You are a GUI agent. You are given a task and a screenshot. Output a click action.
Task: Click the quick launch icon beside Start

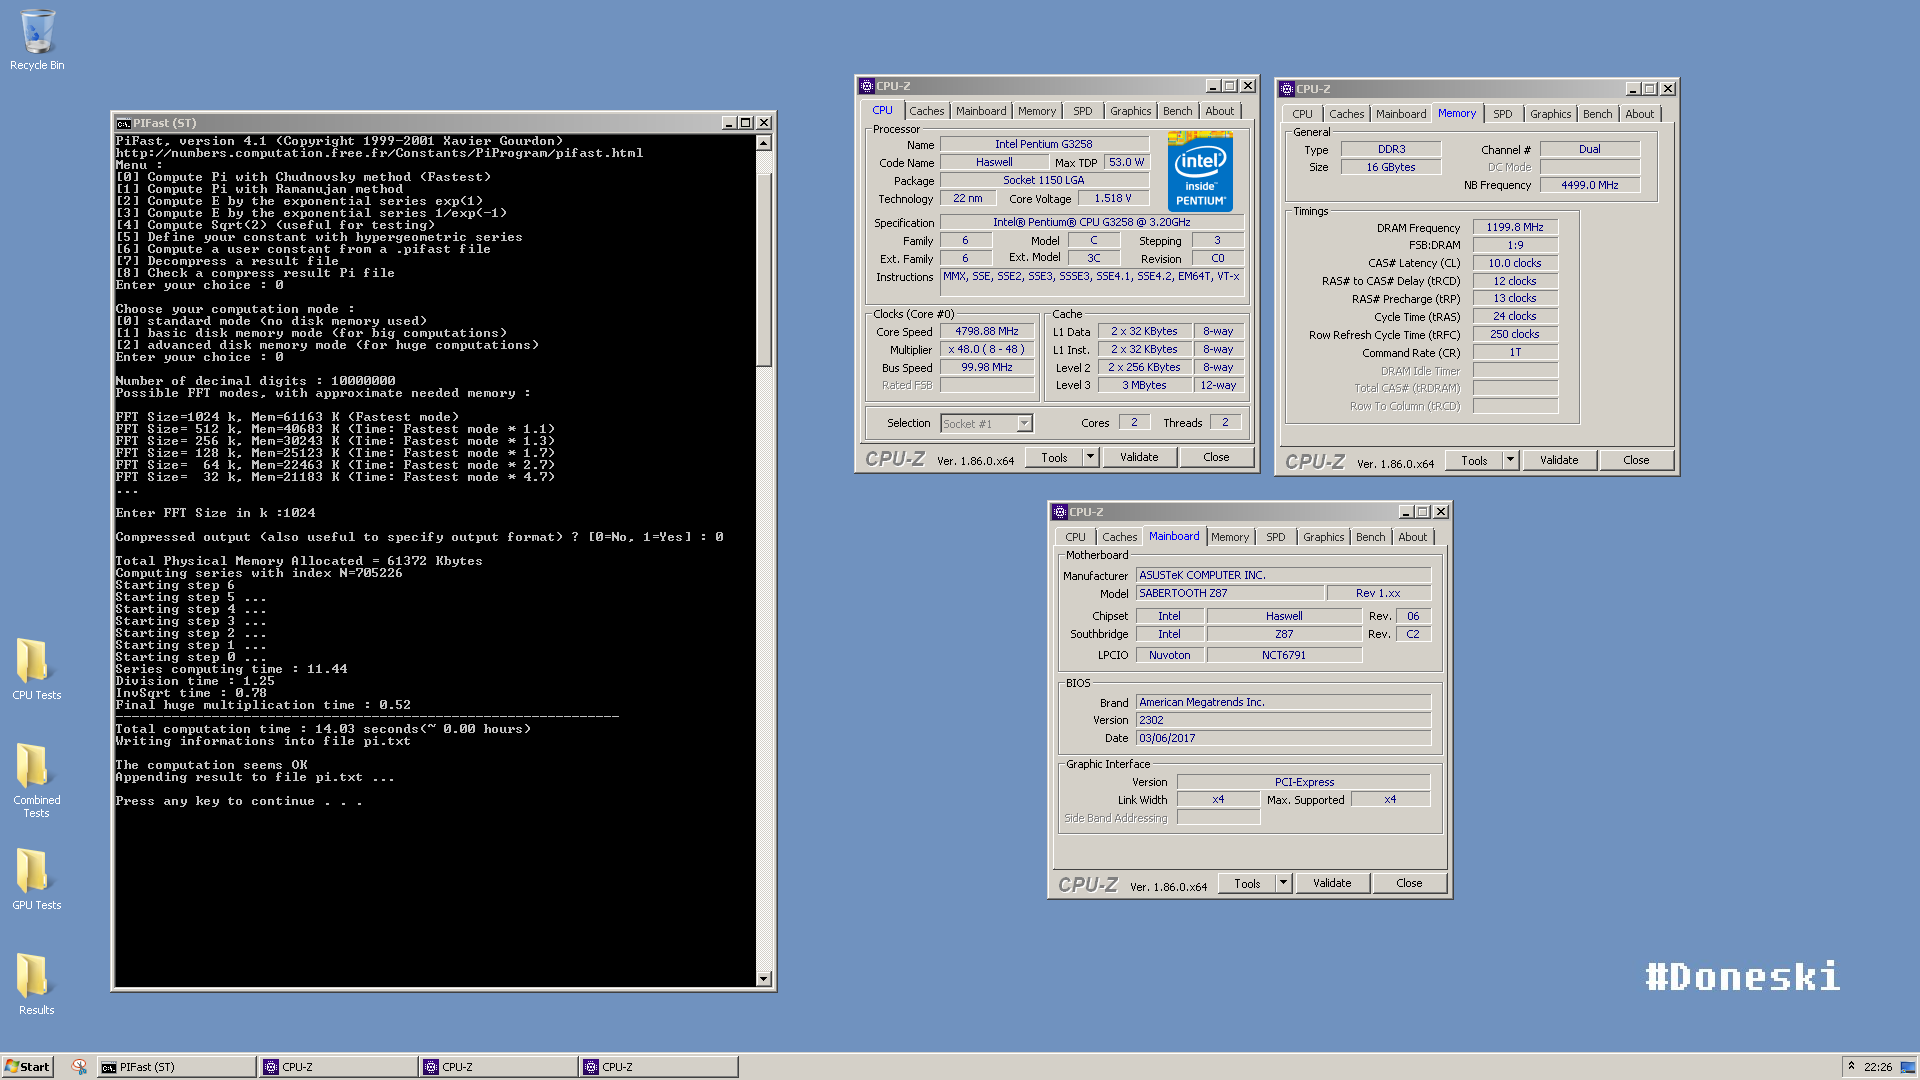(x=79, y=1067)
